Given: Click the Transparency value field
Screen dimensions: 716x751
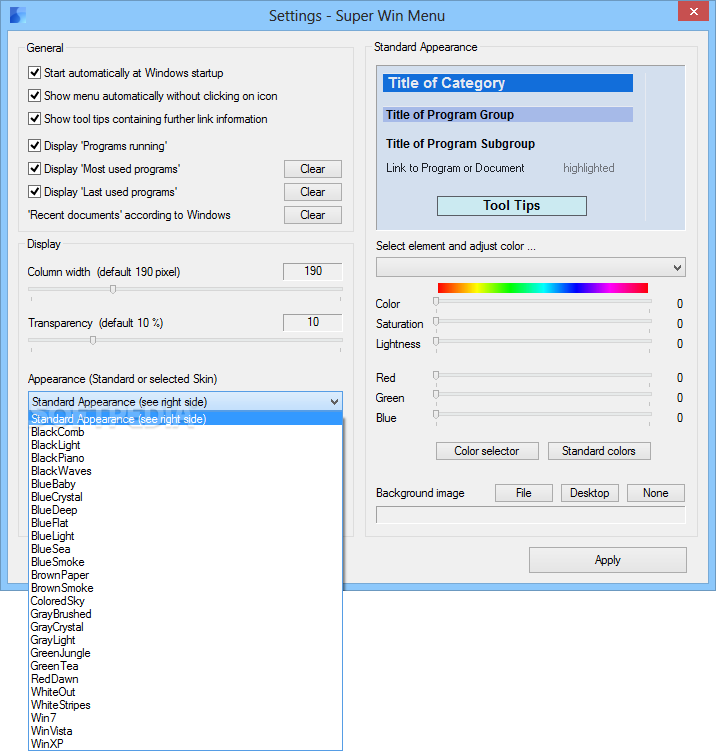Looking at the screenshot, I should 313,322.
